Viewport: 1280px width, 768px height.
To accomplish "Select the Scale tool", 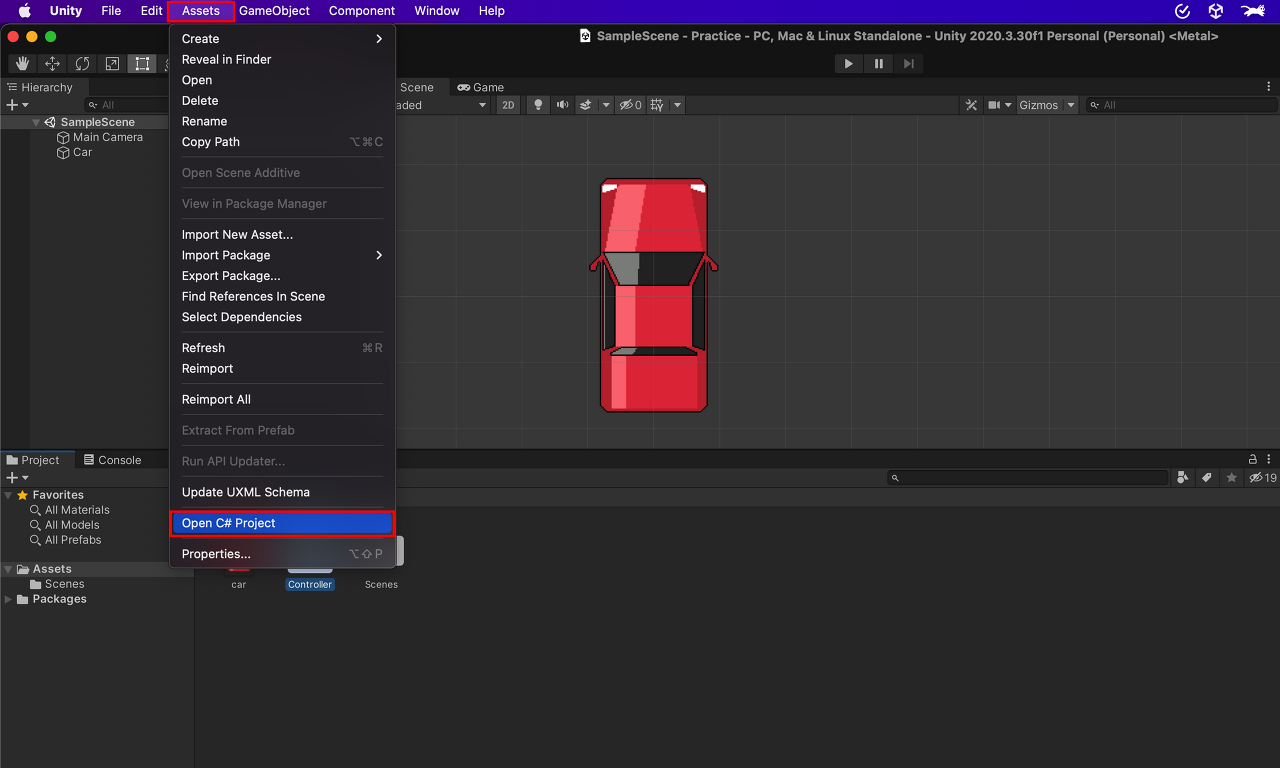I will (112, 64).
